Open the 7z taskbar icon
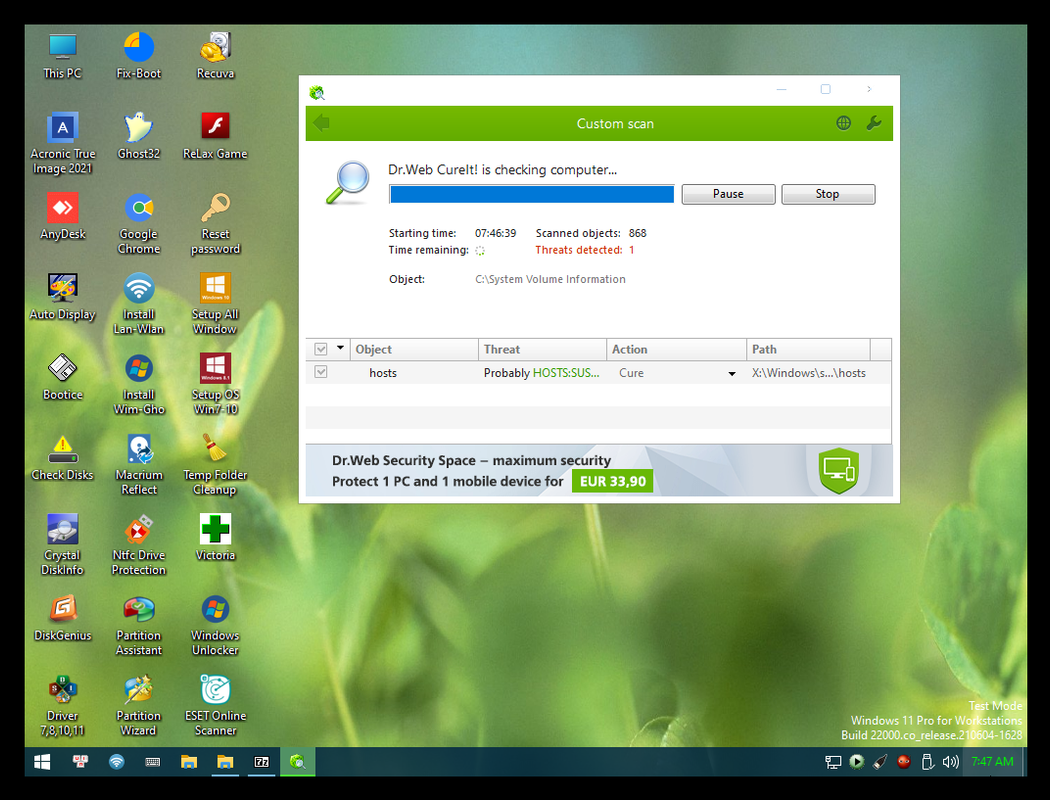The height and width of the screenshot is (800, 1050). tap(261, 762)
